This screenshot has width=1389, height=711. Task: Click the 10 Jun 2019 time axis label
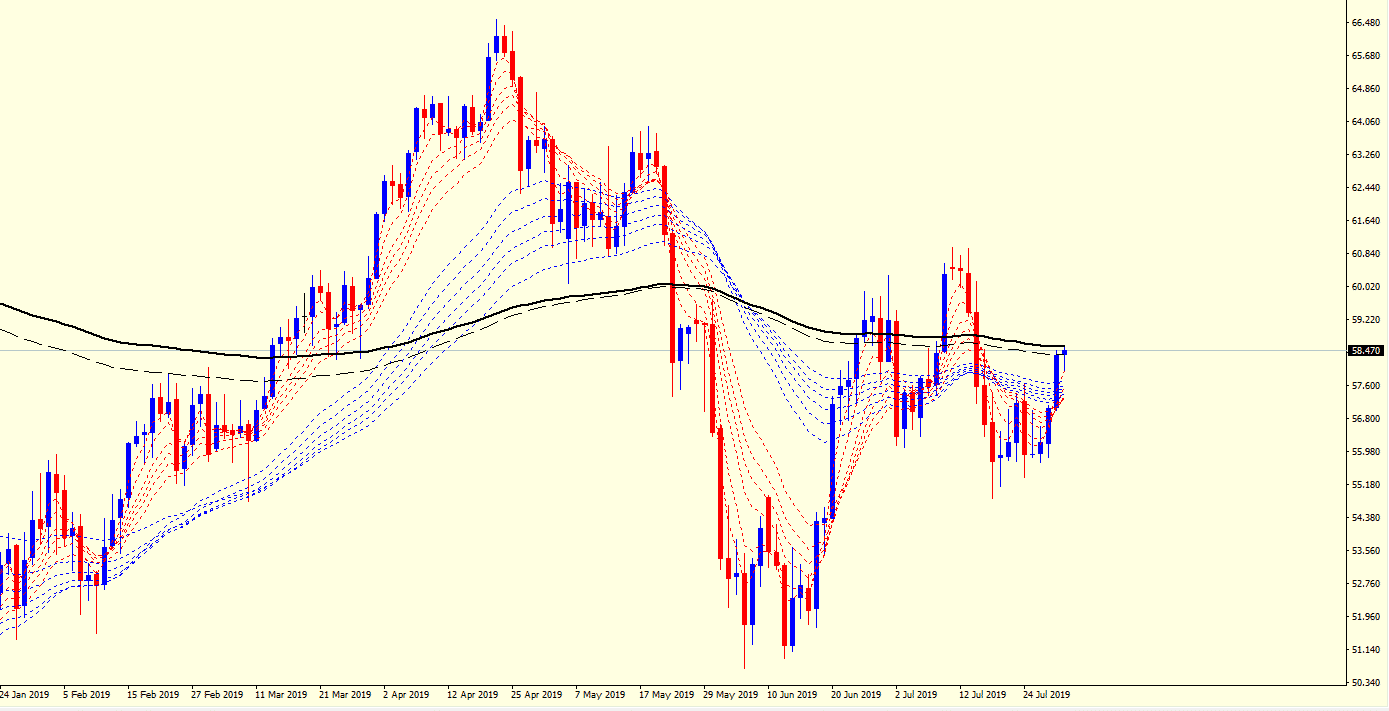792,695
